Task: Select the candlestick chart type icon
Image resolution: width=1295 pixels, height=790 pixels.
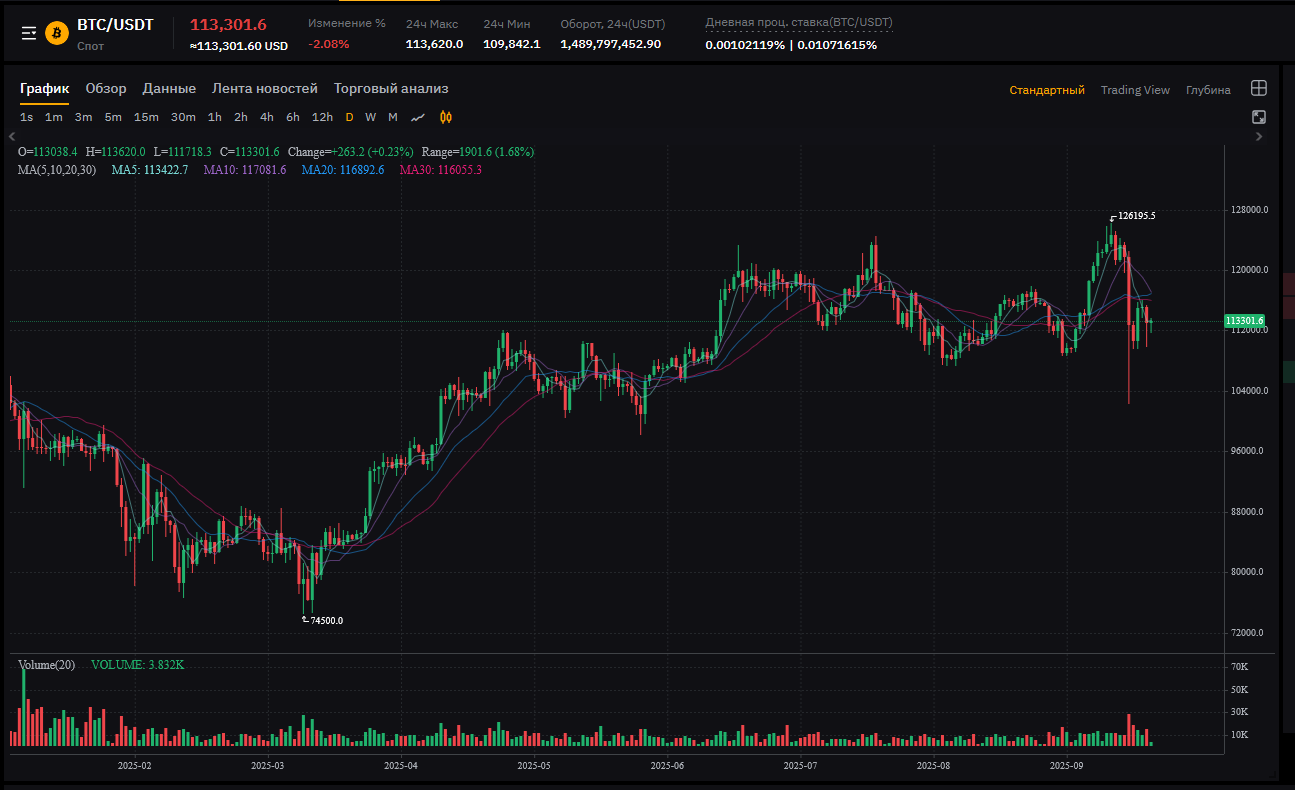Action: tap(446, 117)
